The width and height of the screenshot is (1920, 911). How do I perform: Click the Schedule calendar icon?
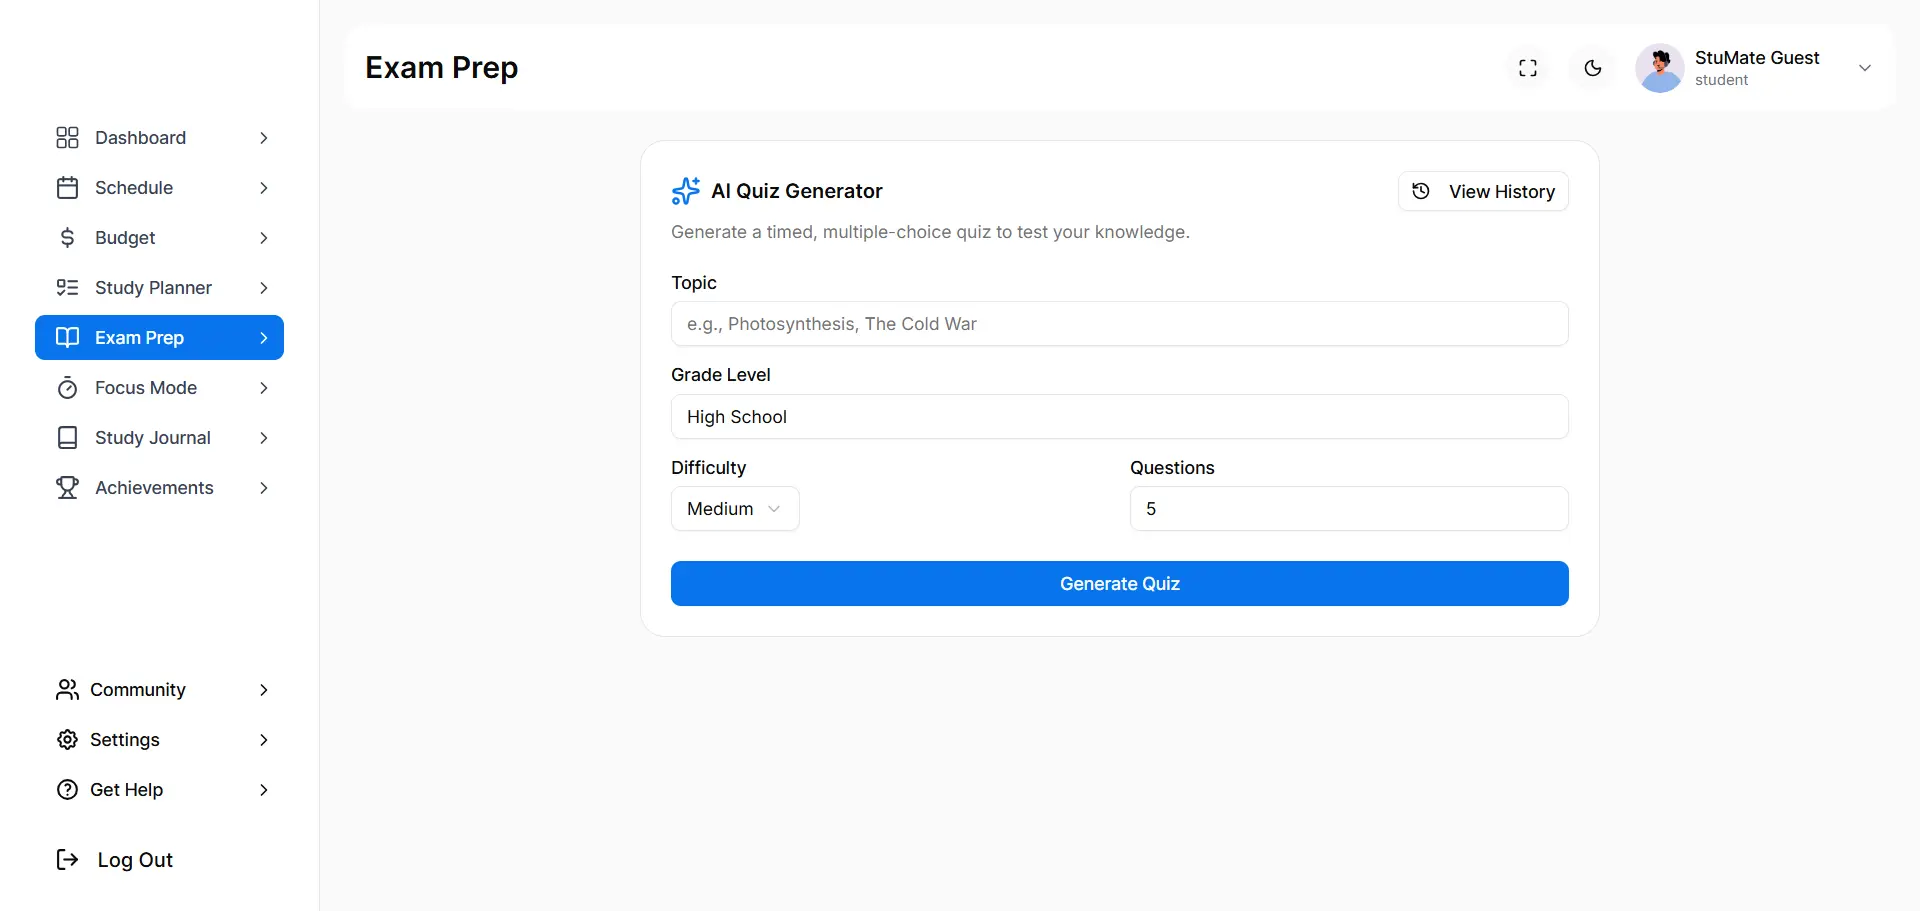[67, 188]
